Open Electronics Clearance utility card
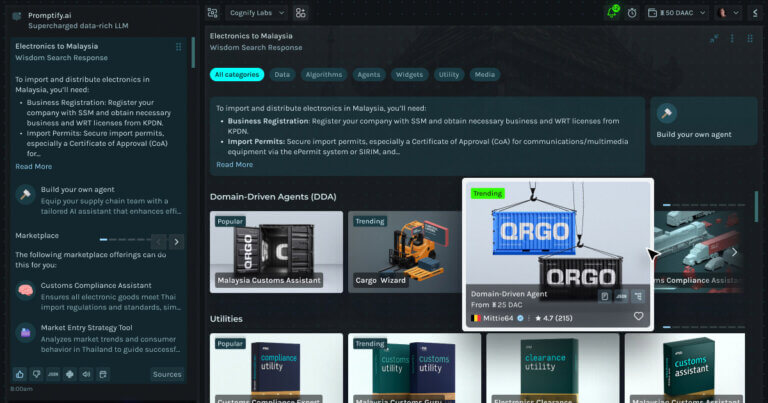Image resolution: width=768 pixels, height=403 pixels. 552,368
